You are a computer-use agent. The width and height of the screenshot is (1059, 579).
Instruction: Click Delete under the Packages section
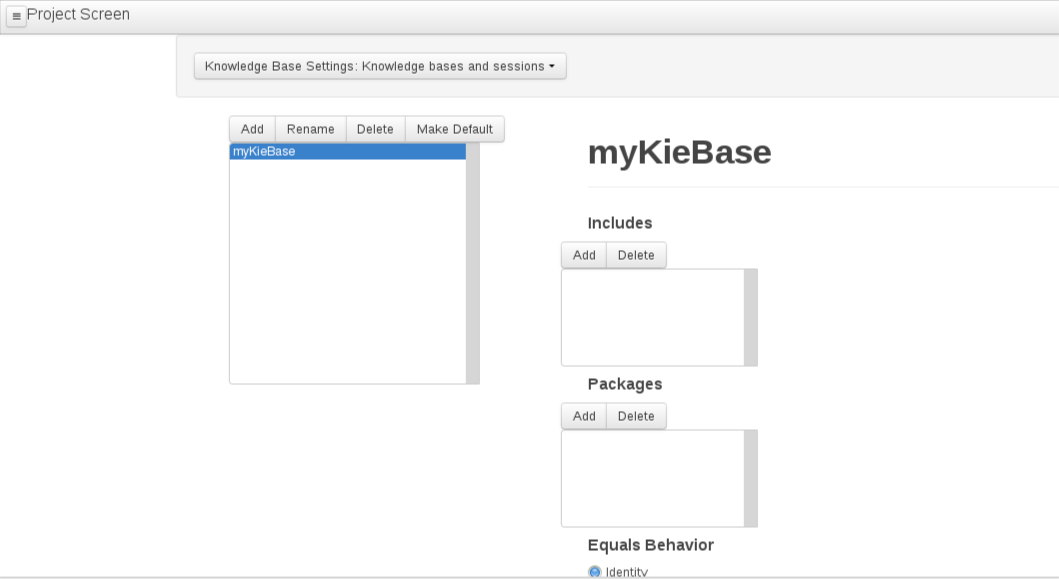click(x=636, y=416)
